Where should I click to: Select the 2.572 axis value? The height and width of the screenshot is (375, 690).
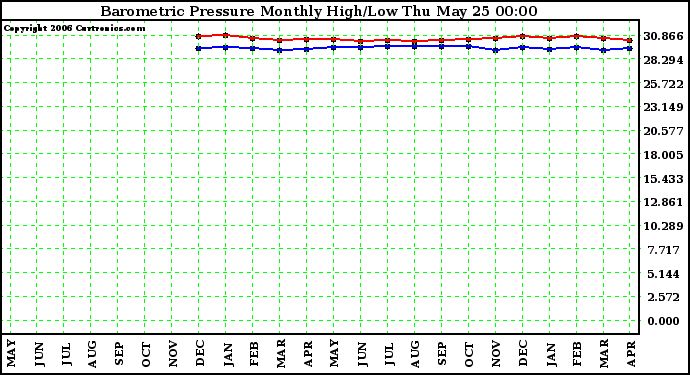pyautogui.click(x=664, y=297)
